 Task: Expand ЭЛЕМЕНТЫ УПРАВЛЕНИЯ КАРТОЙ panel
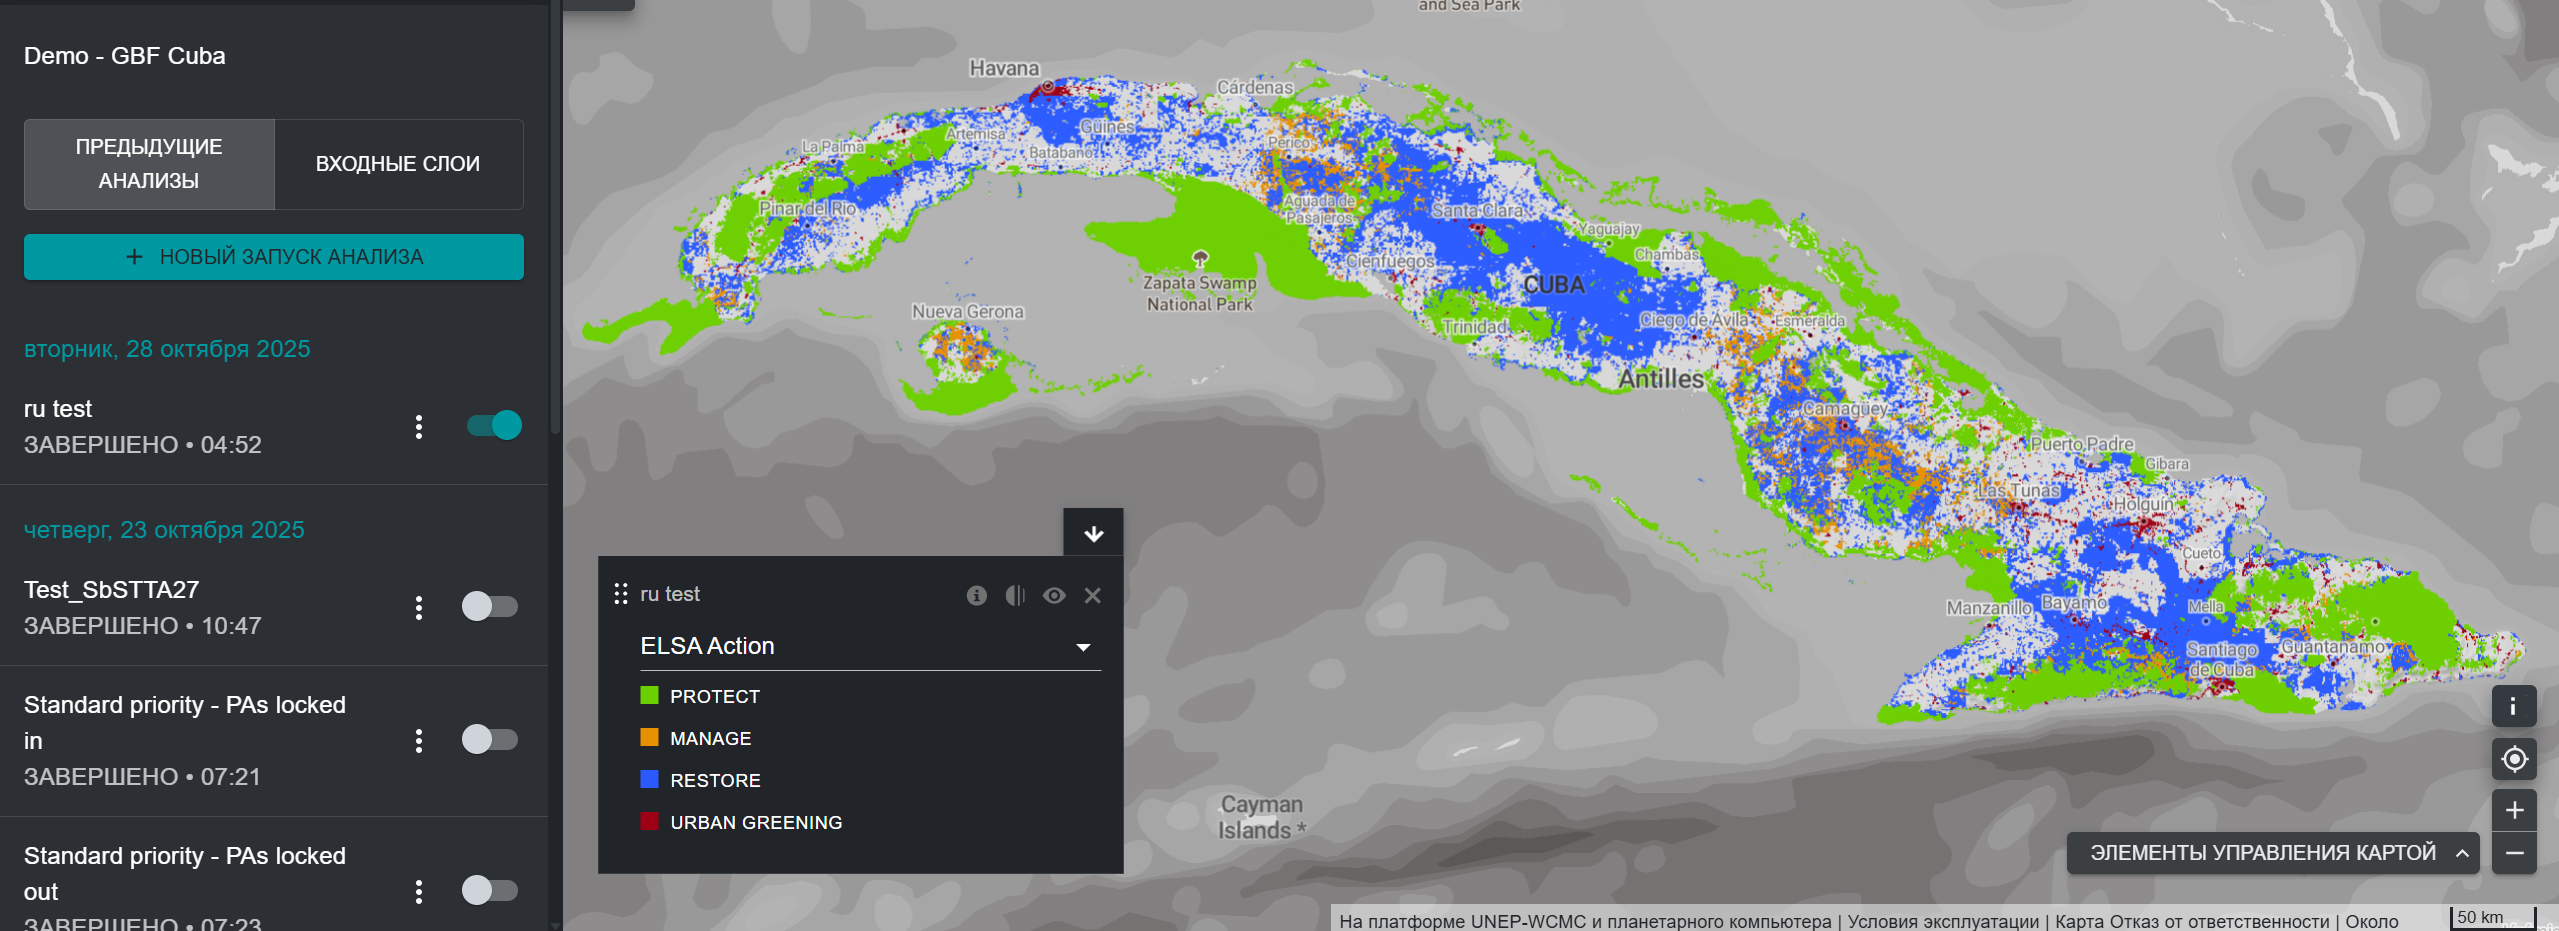tap(2272, 853)
